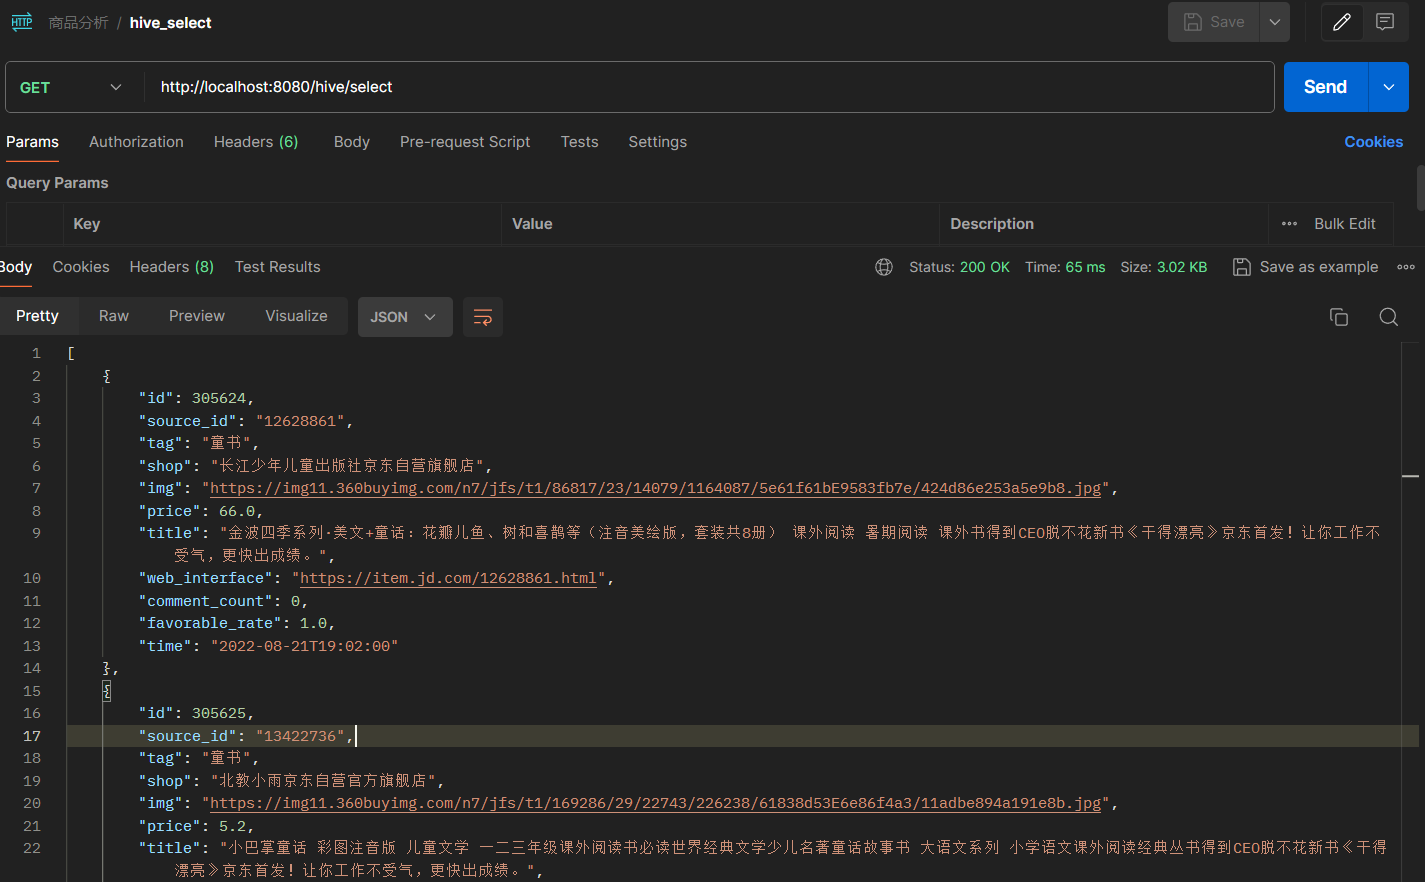The width and height of the screenshot is (1425, 882).
Task: Open the Settings tab
Action: point(657,142)
